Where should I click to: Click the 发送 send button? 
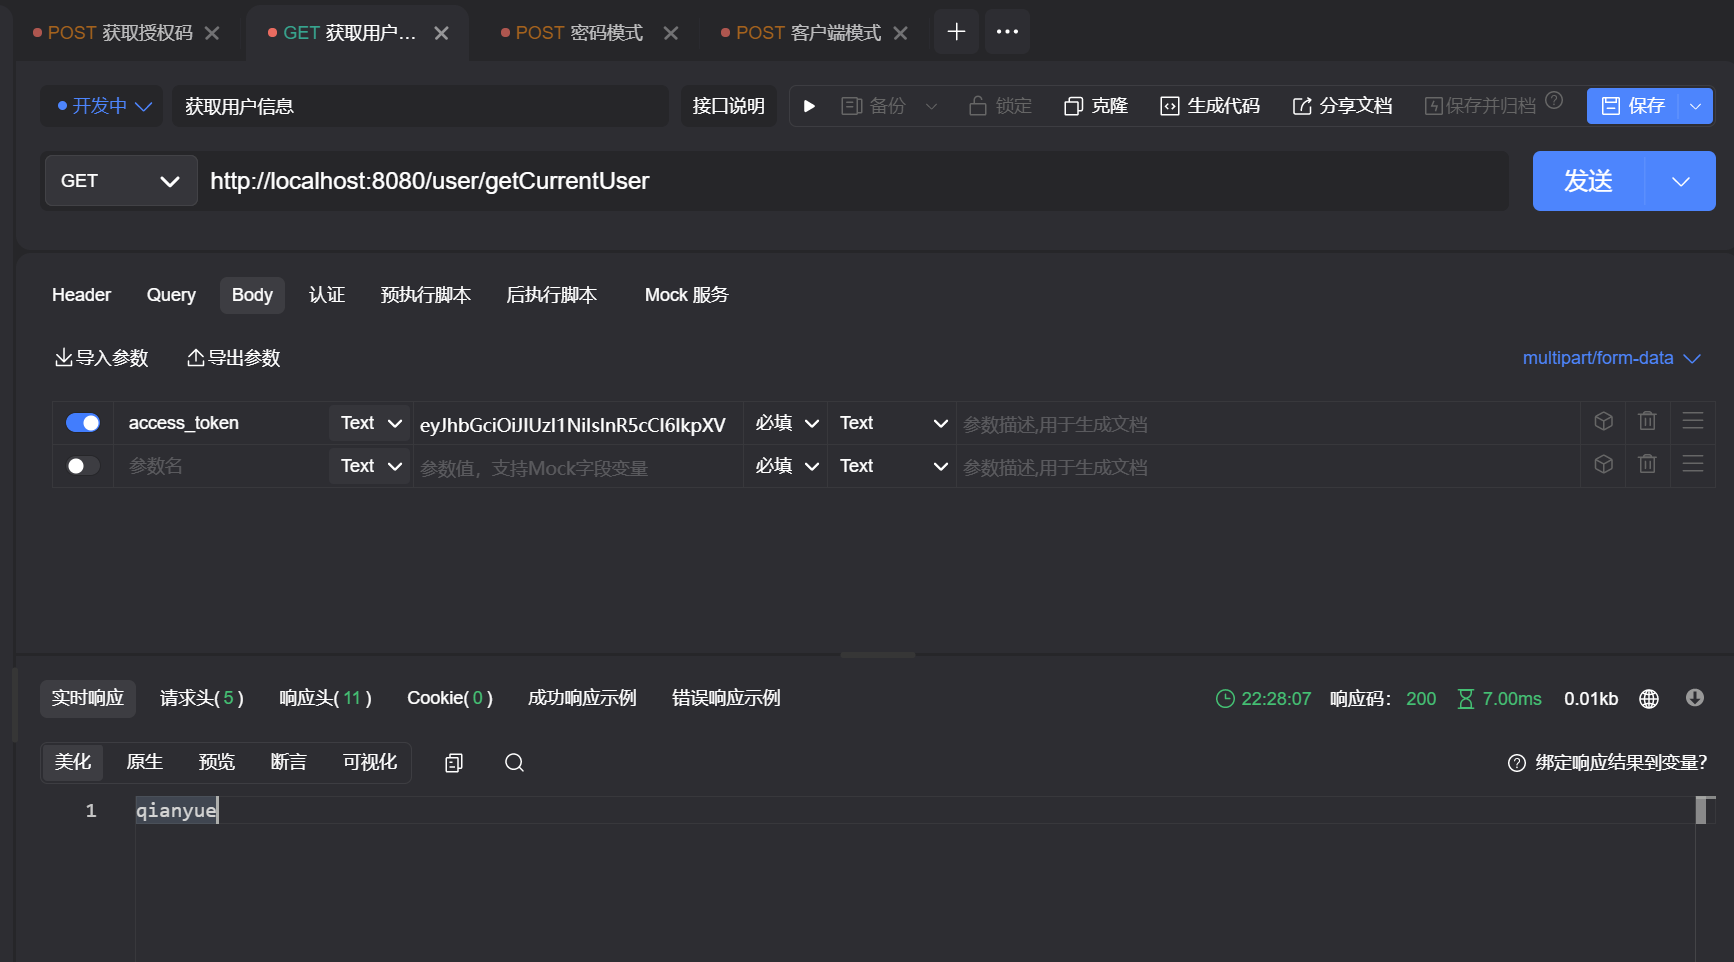point(1589,181)
